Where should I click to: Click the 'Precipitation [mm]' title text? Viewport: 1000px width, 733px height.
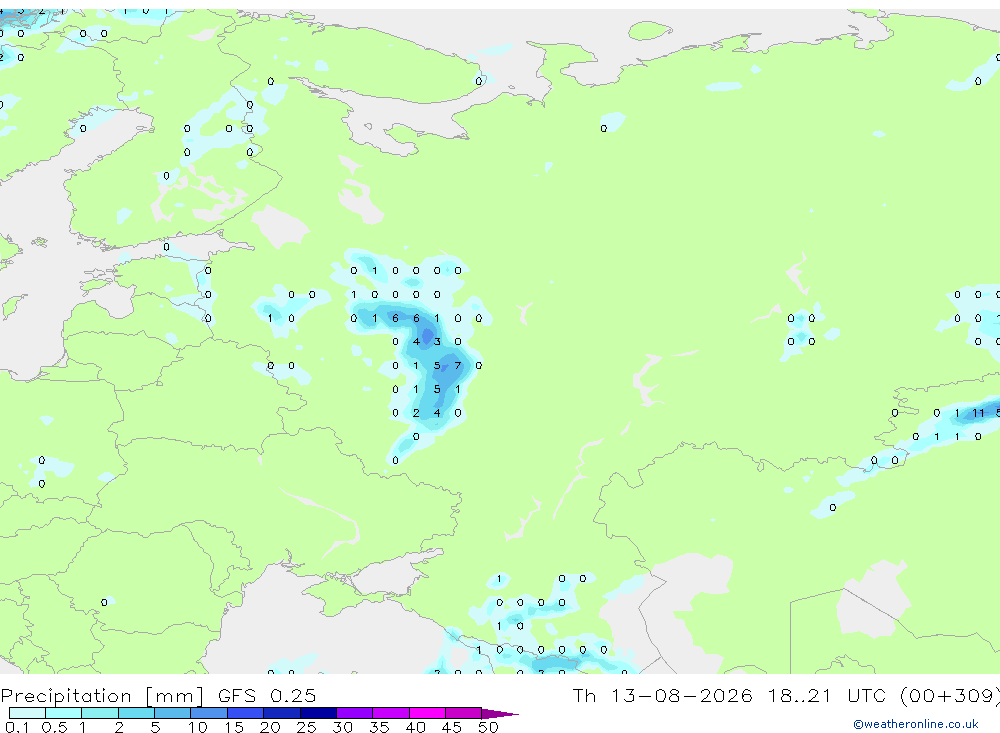point(102,696)
